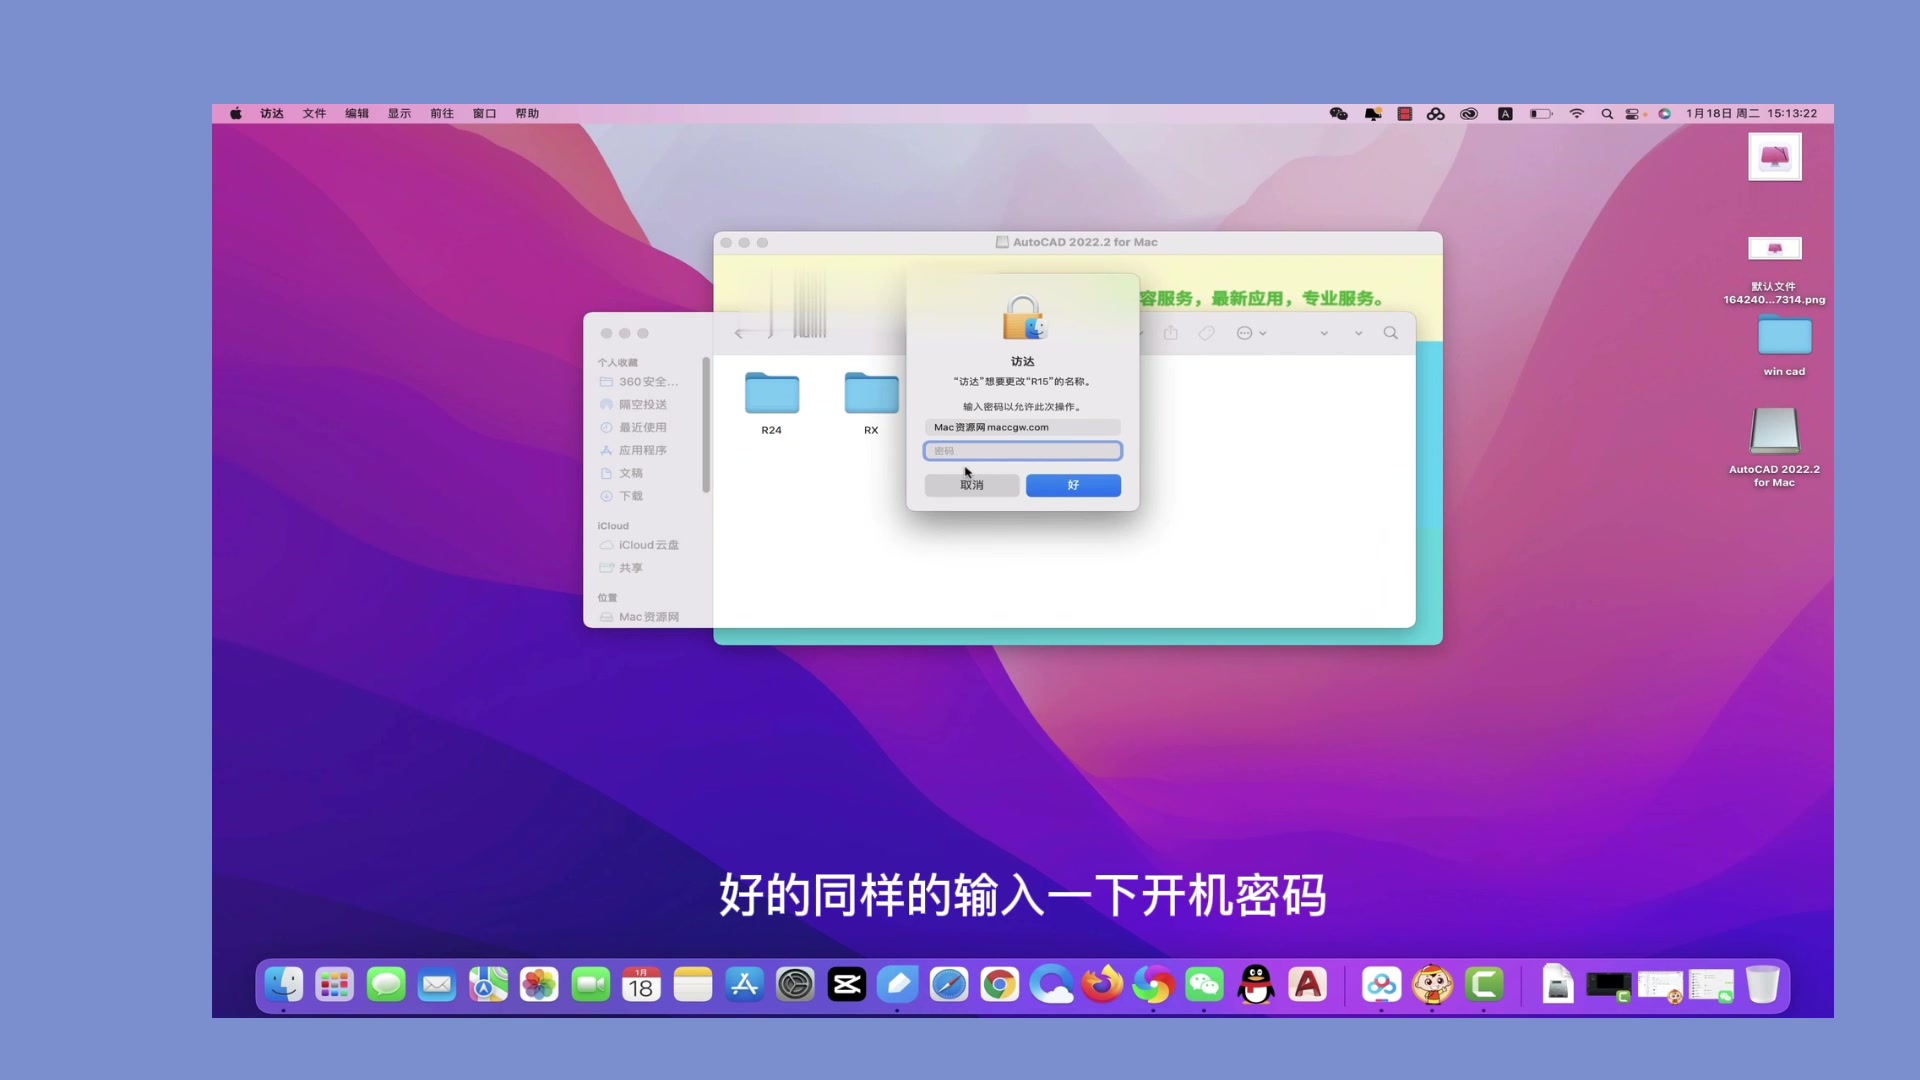Open App Store from the Dock

[744, 985]
